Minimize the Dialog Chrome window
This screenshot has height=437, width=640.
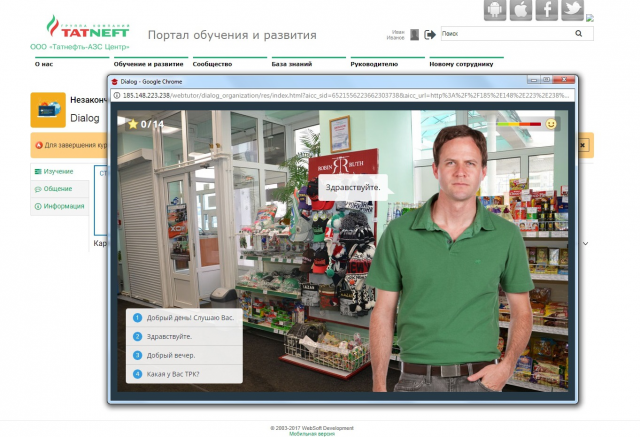(533, 80)
